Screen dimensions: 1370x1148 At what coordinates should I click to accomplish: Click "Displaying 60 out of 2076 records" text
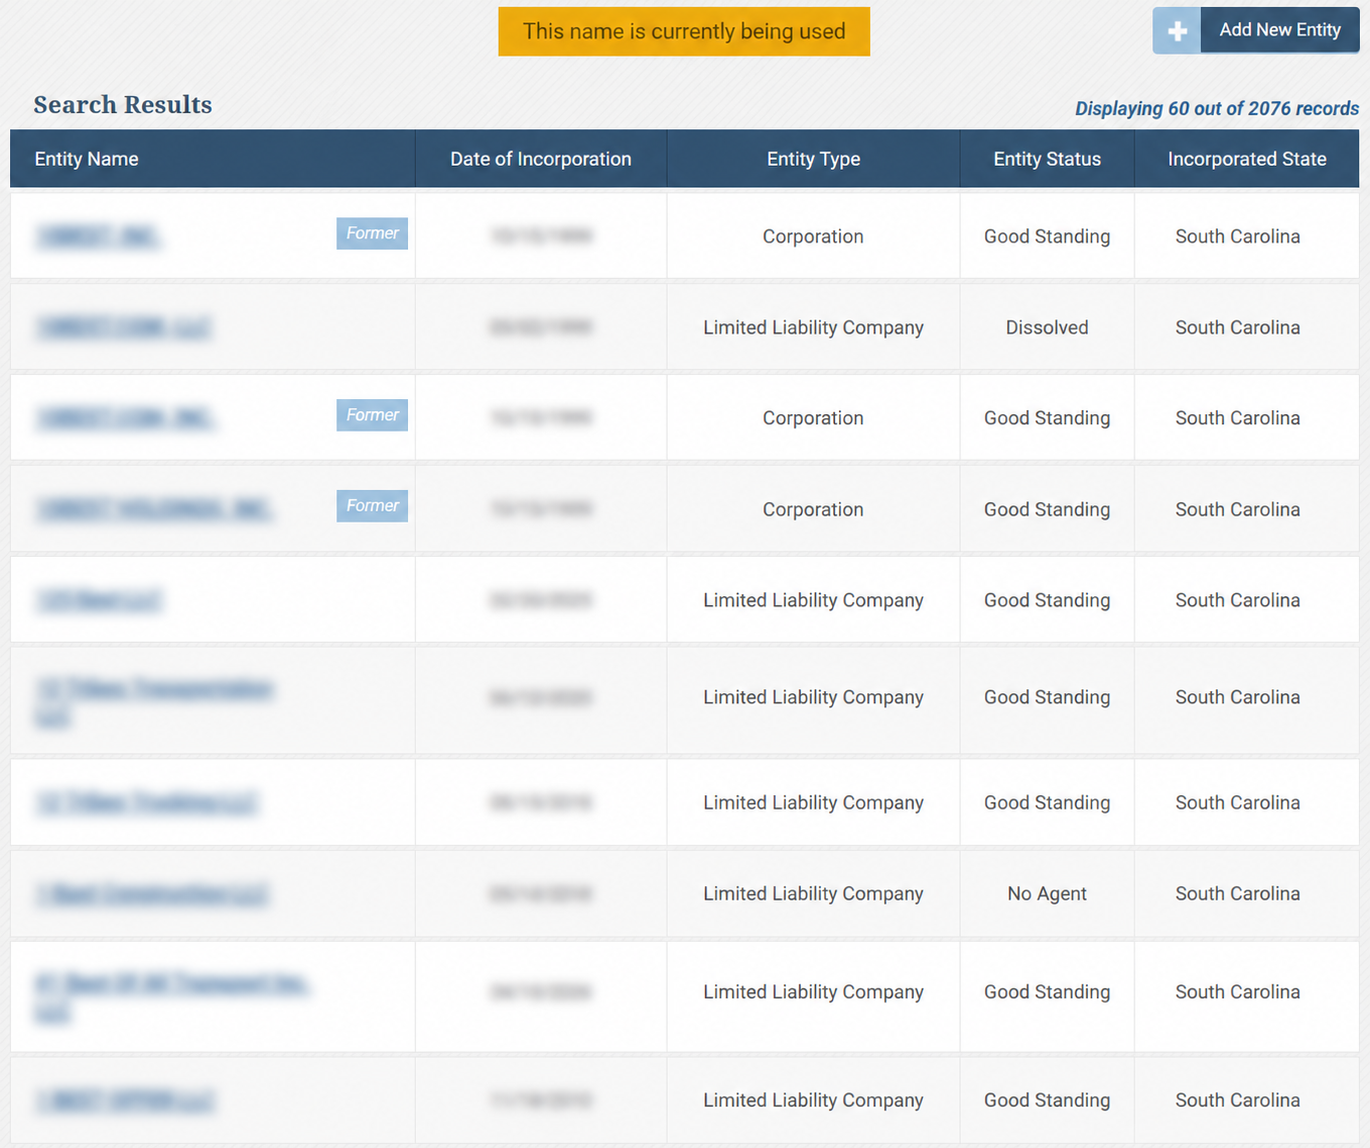pyautogui.click(x=1217, y=108)
